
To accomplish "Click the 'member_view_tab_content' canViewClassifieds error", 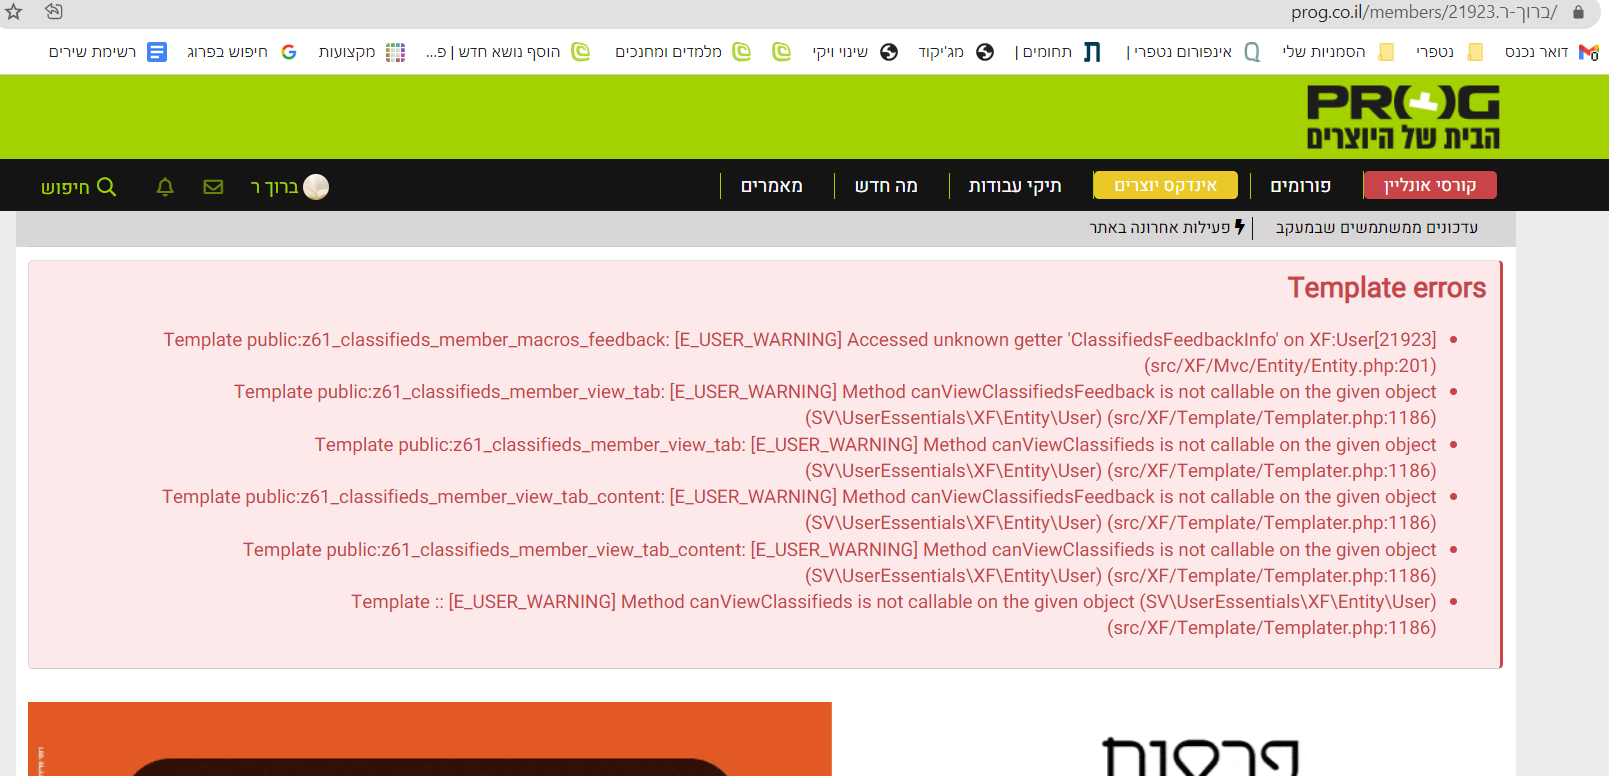I will 840,563.
